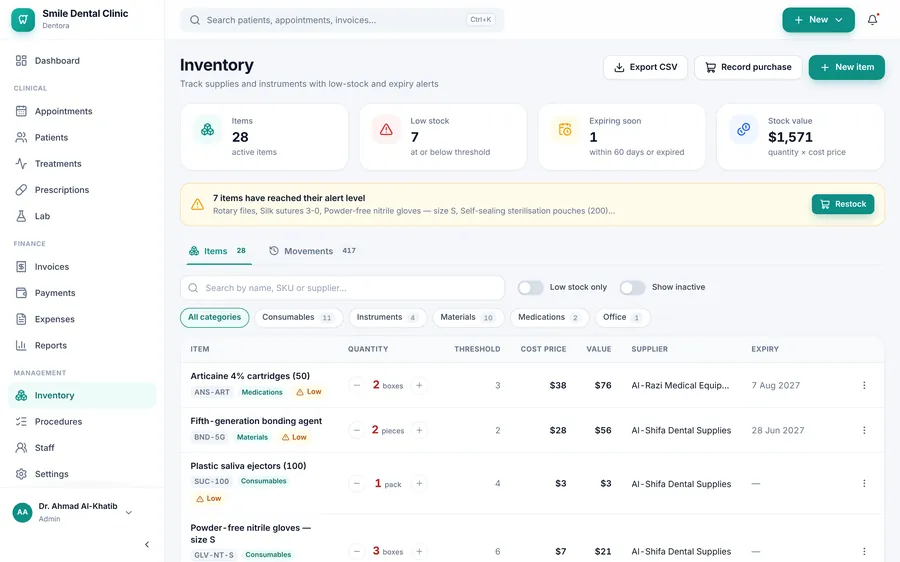Click the Items summary card icon

pos(207,130)
